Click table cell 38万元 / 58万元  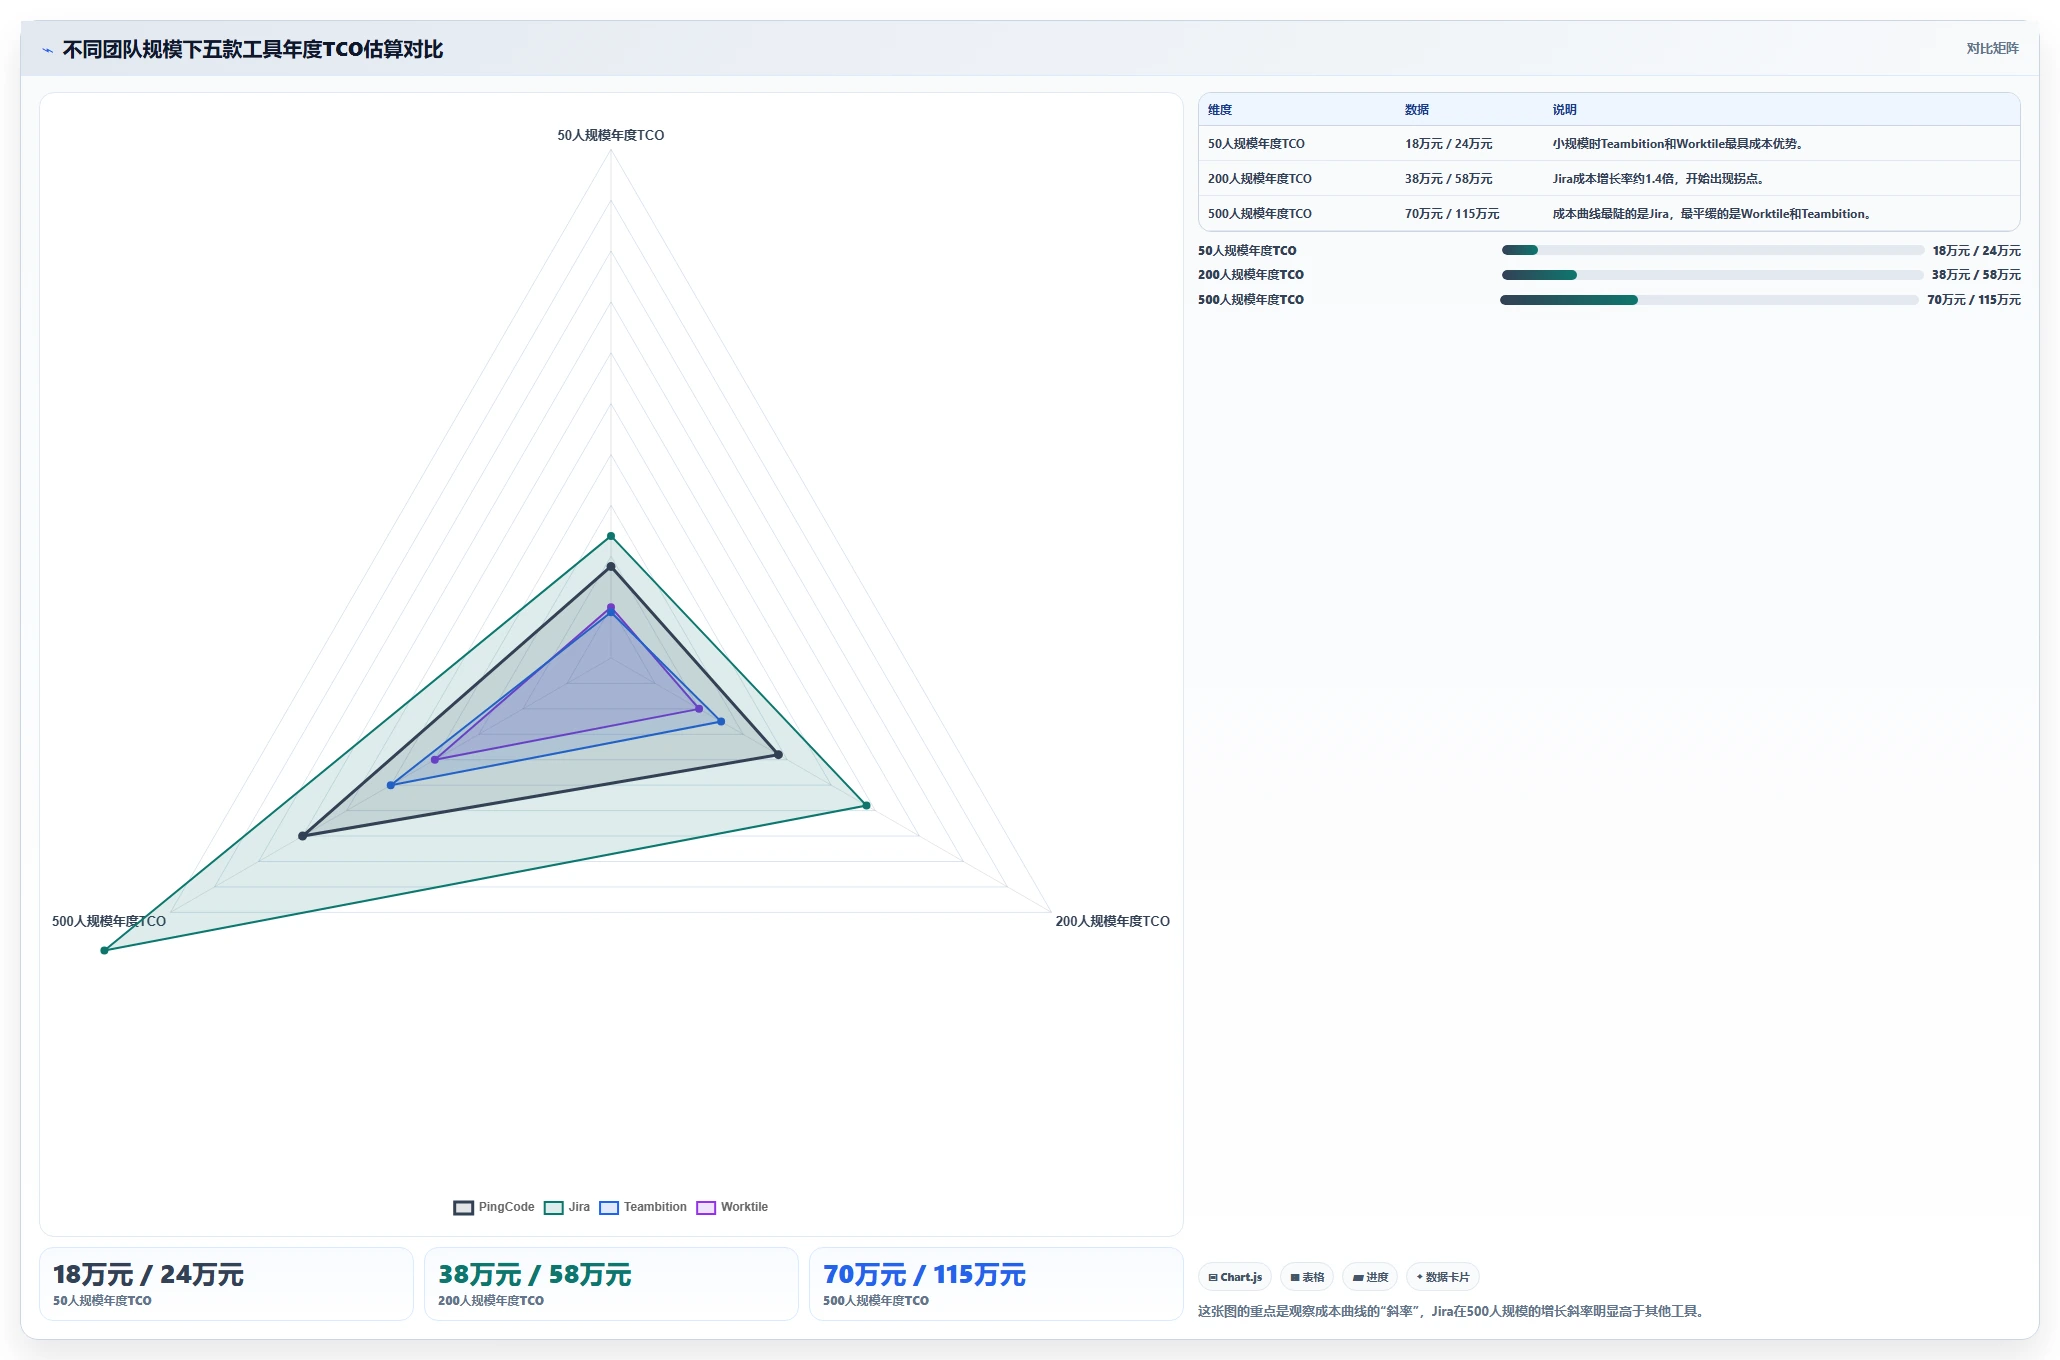(x=1448, y=179)
